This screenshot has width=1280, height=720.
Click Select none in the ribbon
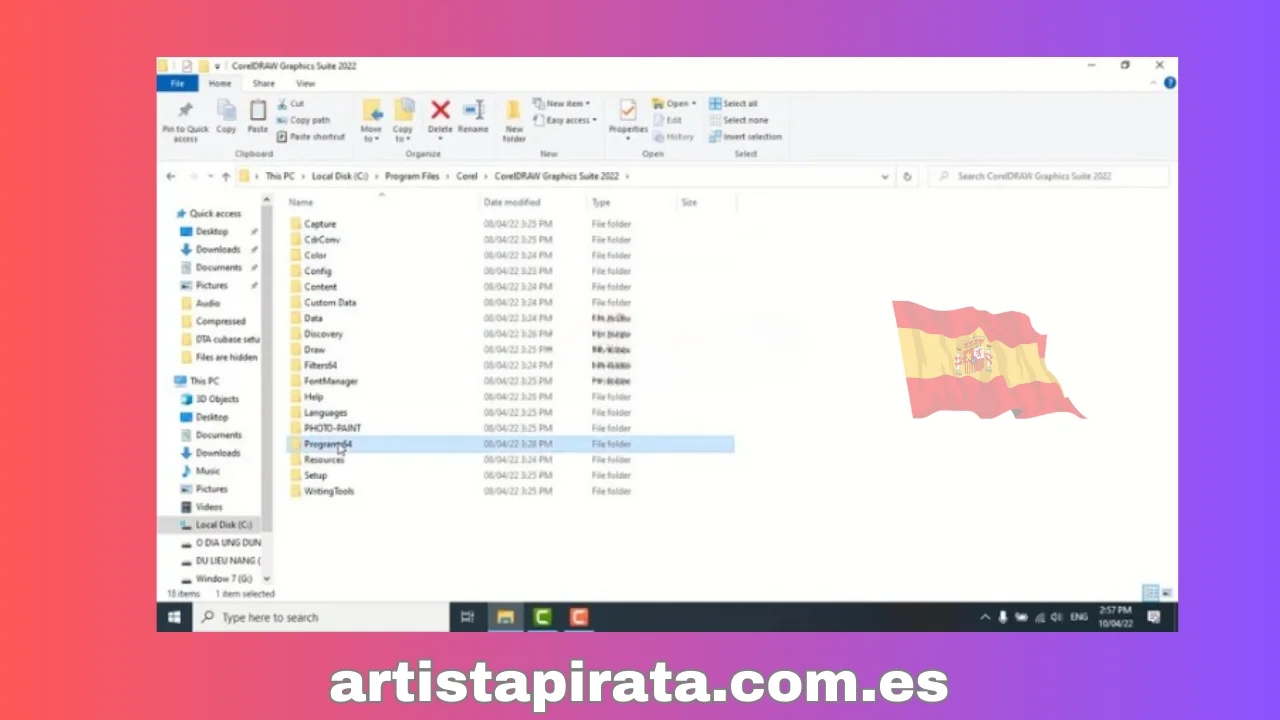pyautogui.click(x=738, y=120)
